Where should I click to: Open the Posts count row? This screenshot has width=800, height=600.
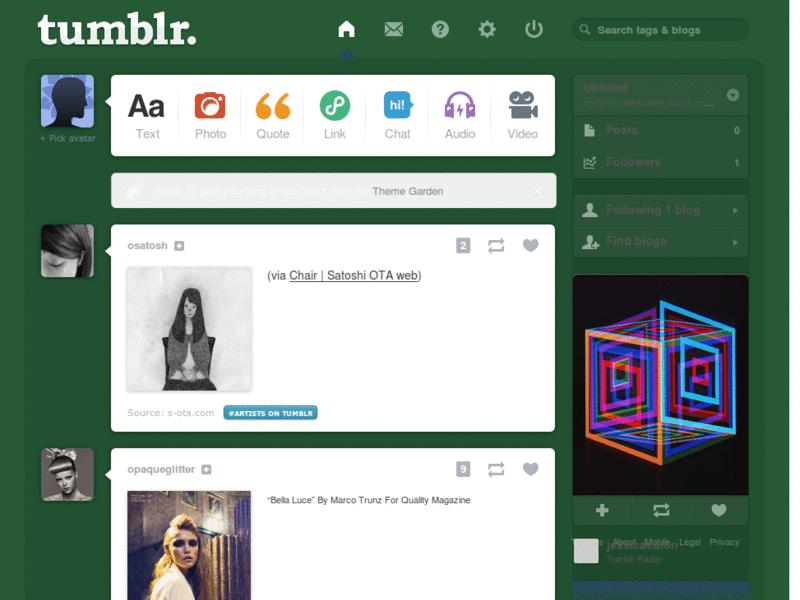click(661, 130)
